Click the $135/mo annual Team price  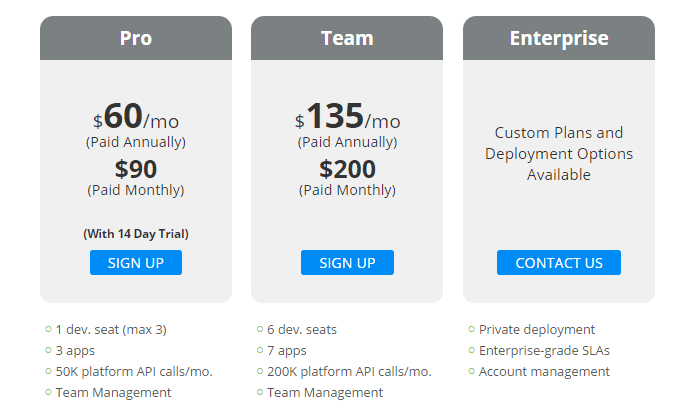[347, 117]
